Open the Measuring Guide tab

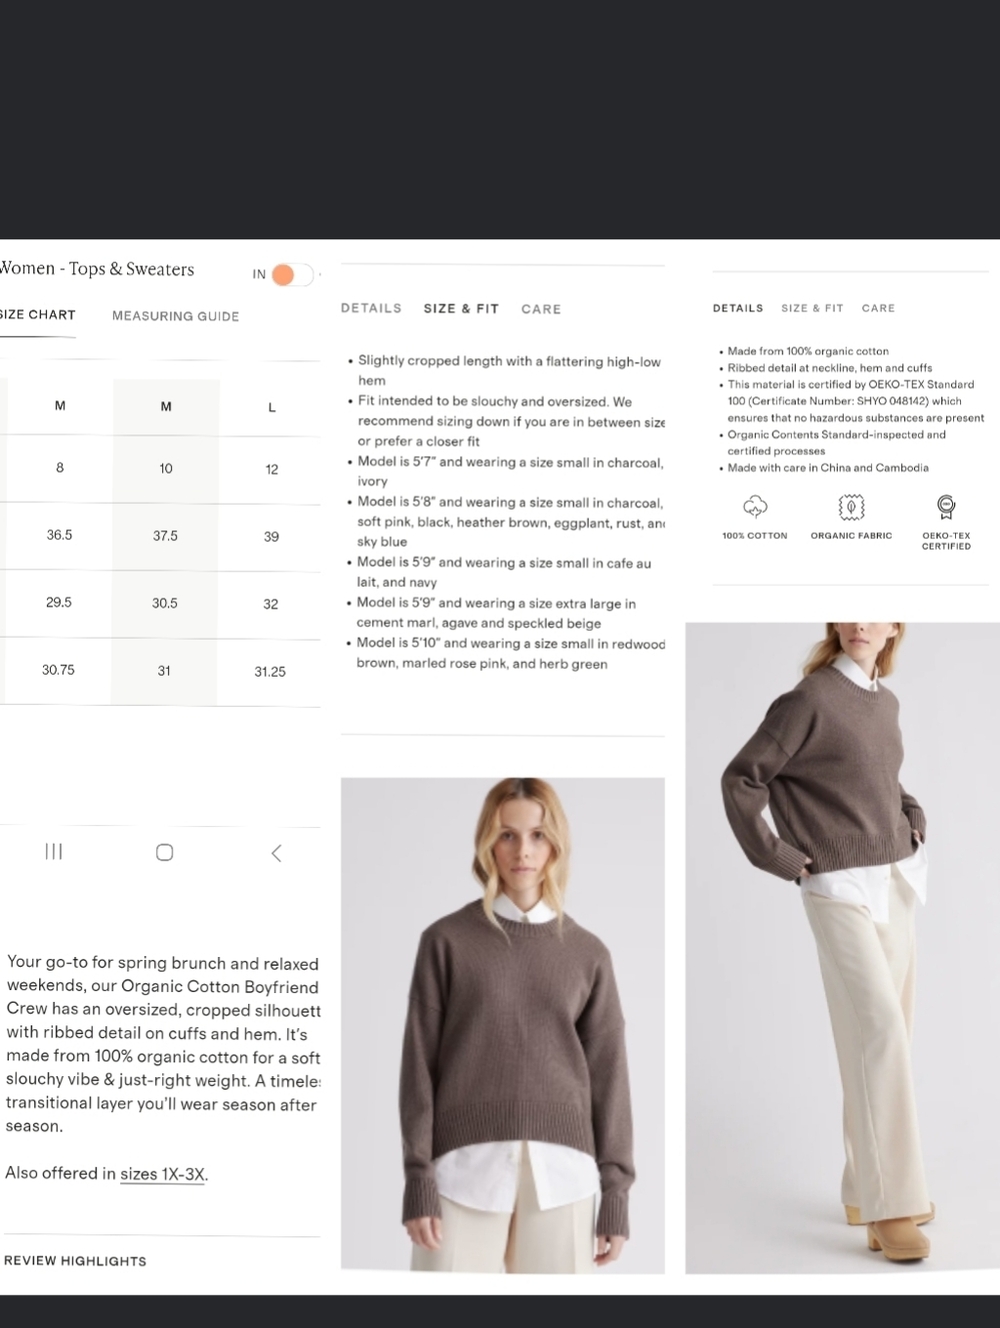click(176, 316)
